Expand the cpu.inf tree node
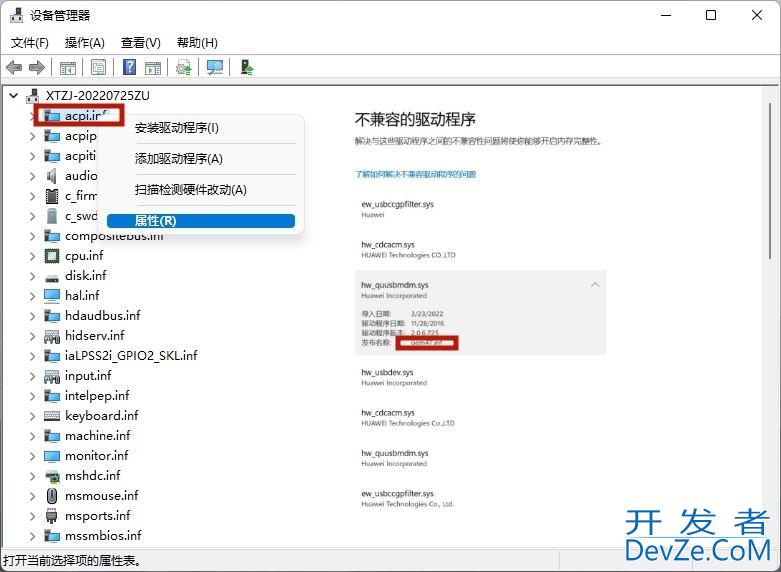Screen dimensions: 781x572 pos(32,256)
